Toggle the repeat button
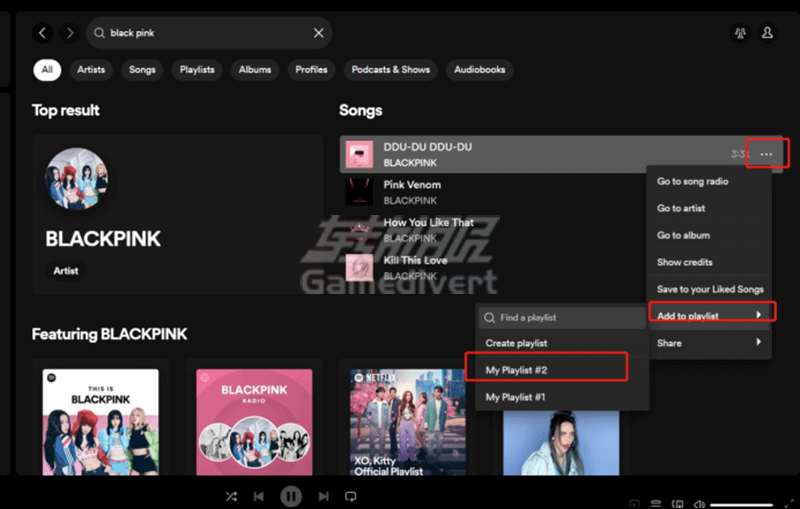Screen dimensions: 800x509 click(351, 496)
